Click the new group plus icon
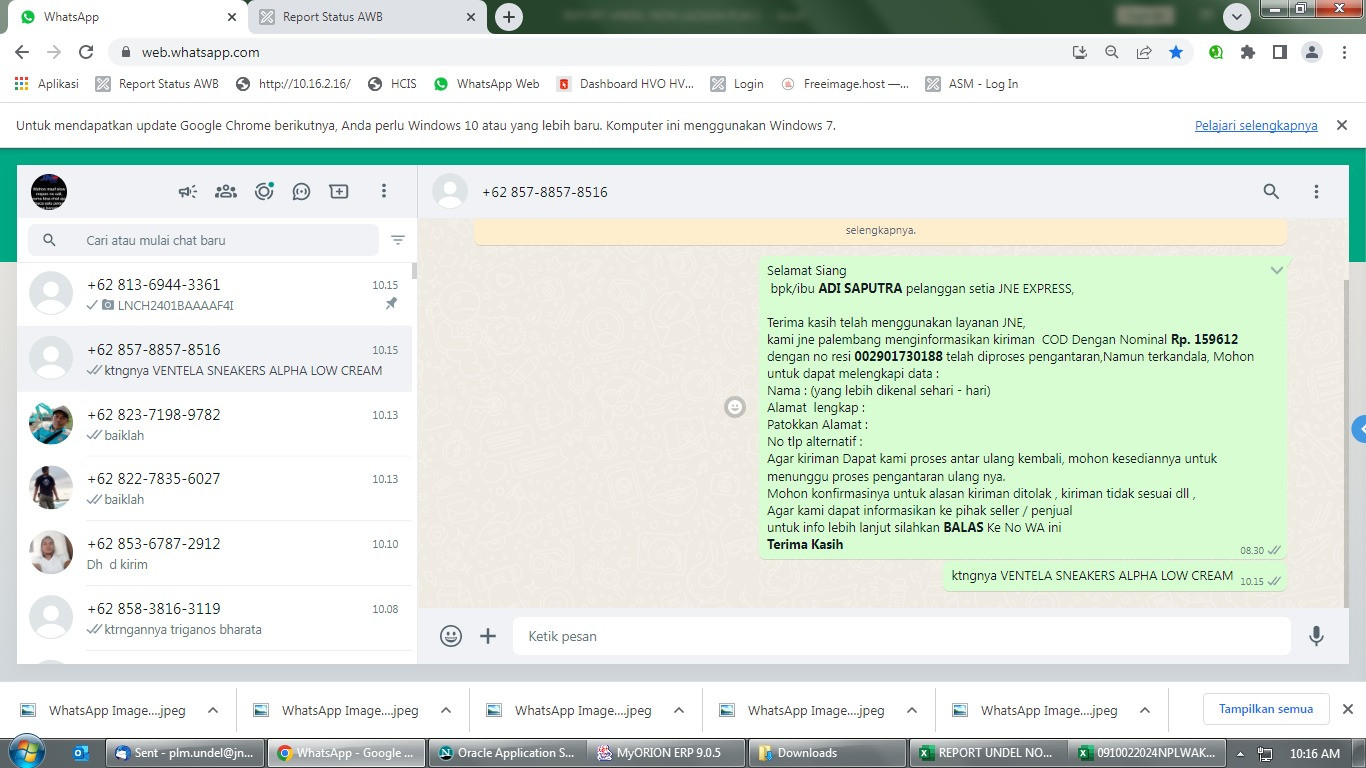The height and width of the screenshot is (768, 1366). click(339, 191)
